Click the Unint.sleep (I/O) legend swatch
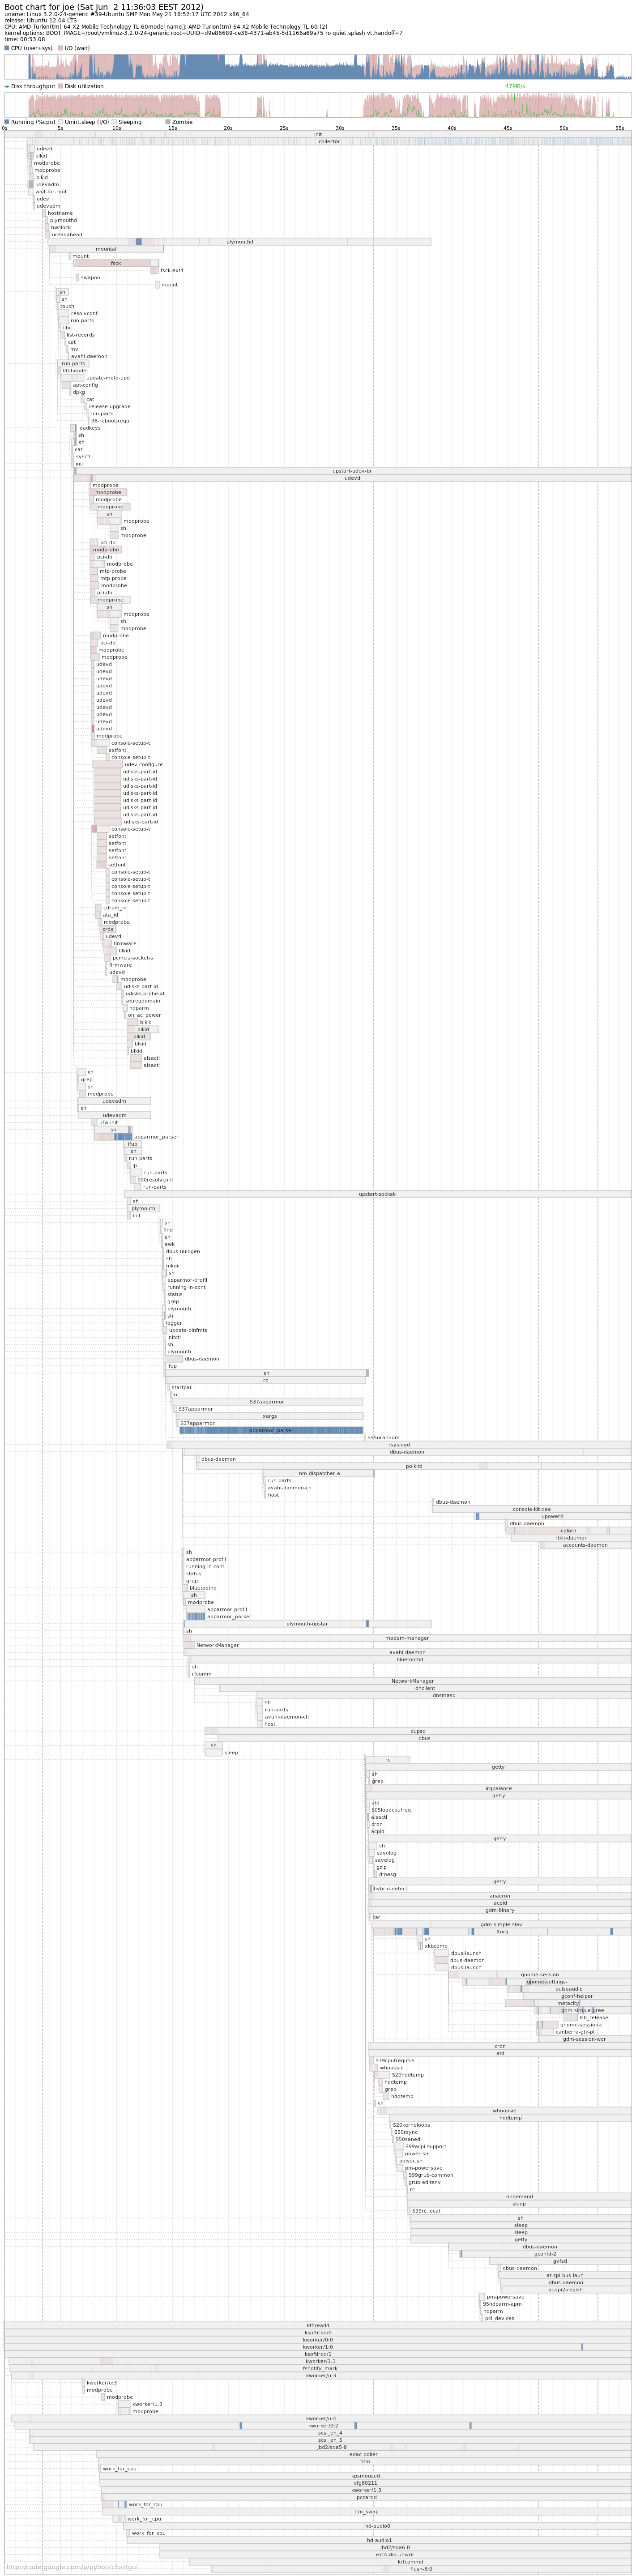The width and height of the screenshot is (636, 2576). point(60,122)
